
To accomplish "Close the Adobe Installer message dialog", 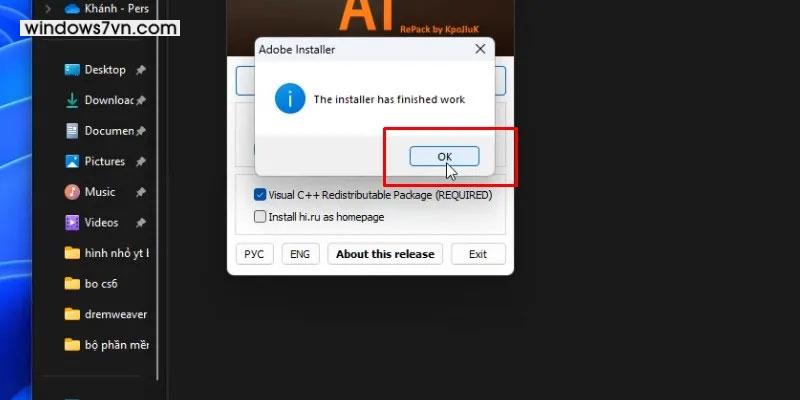I will click(480, 49).
